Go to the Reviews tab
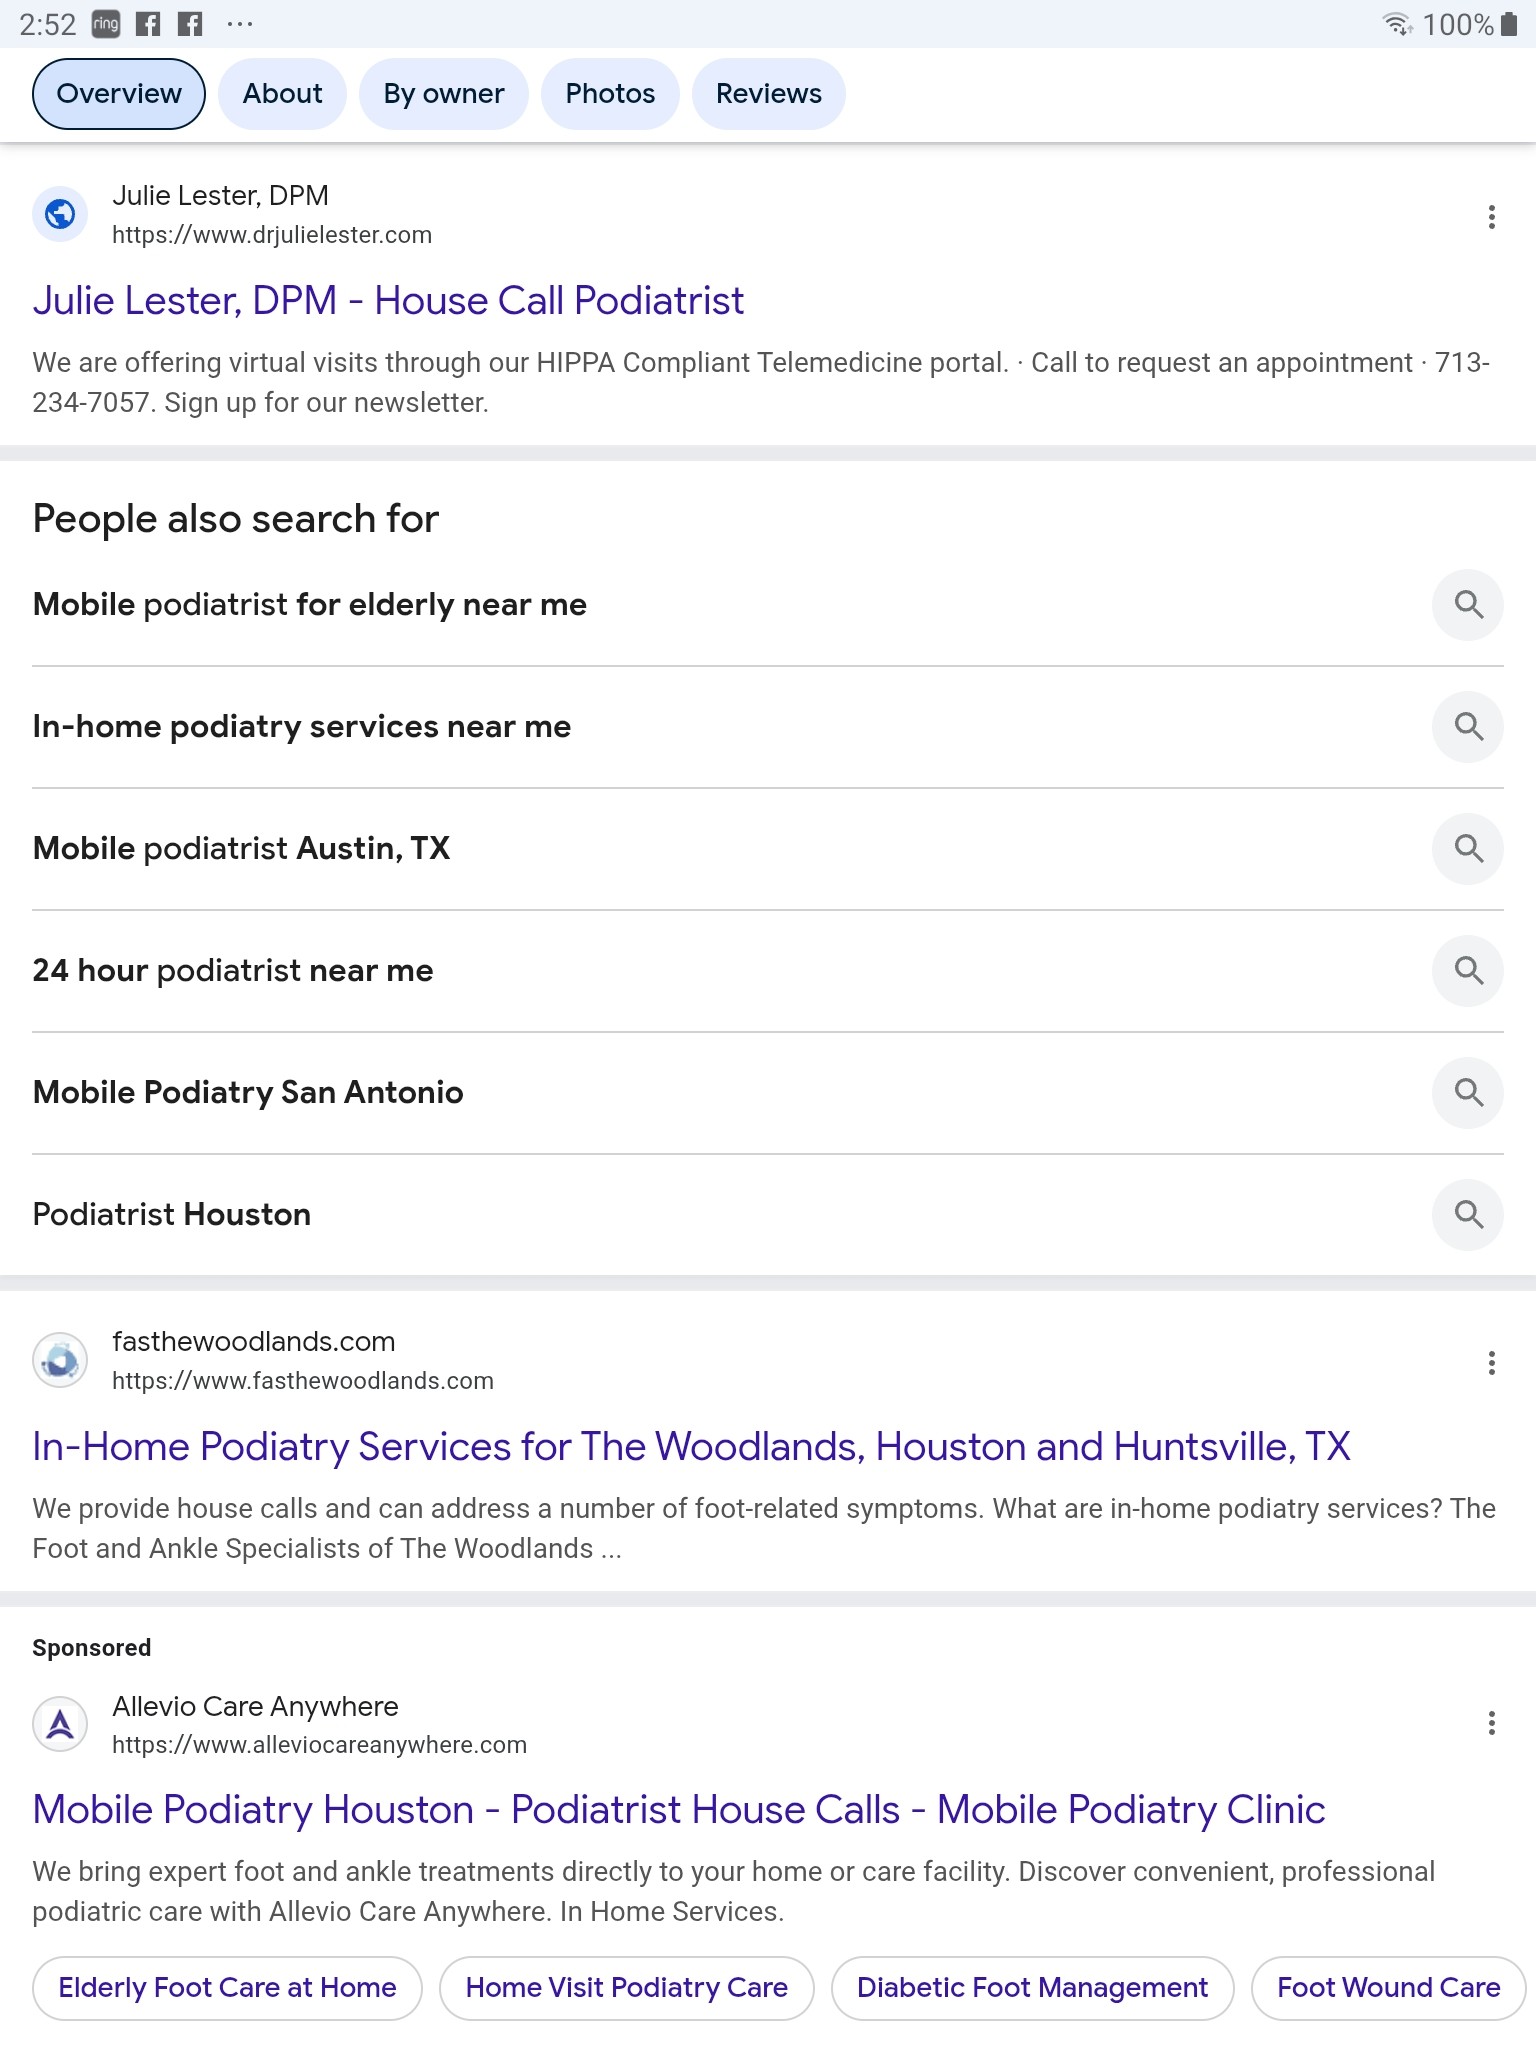Image resolution: width=1536 pixels, height=2048 pixels. [x=768, y=94]
